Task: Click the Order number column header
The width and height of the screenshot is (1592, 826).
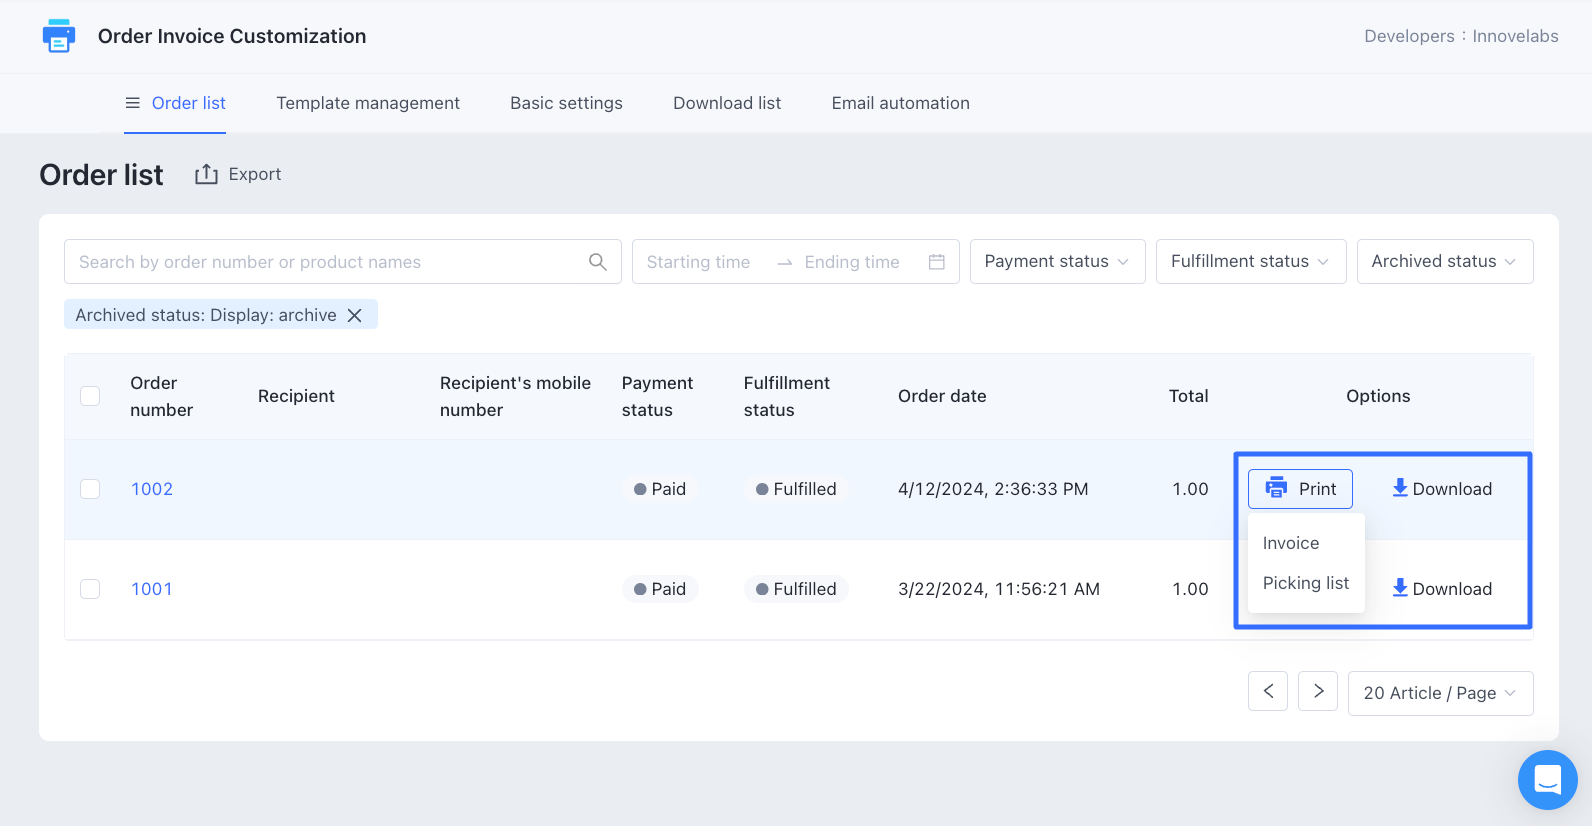Action: 161,396
